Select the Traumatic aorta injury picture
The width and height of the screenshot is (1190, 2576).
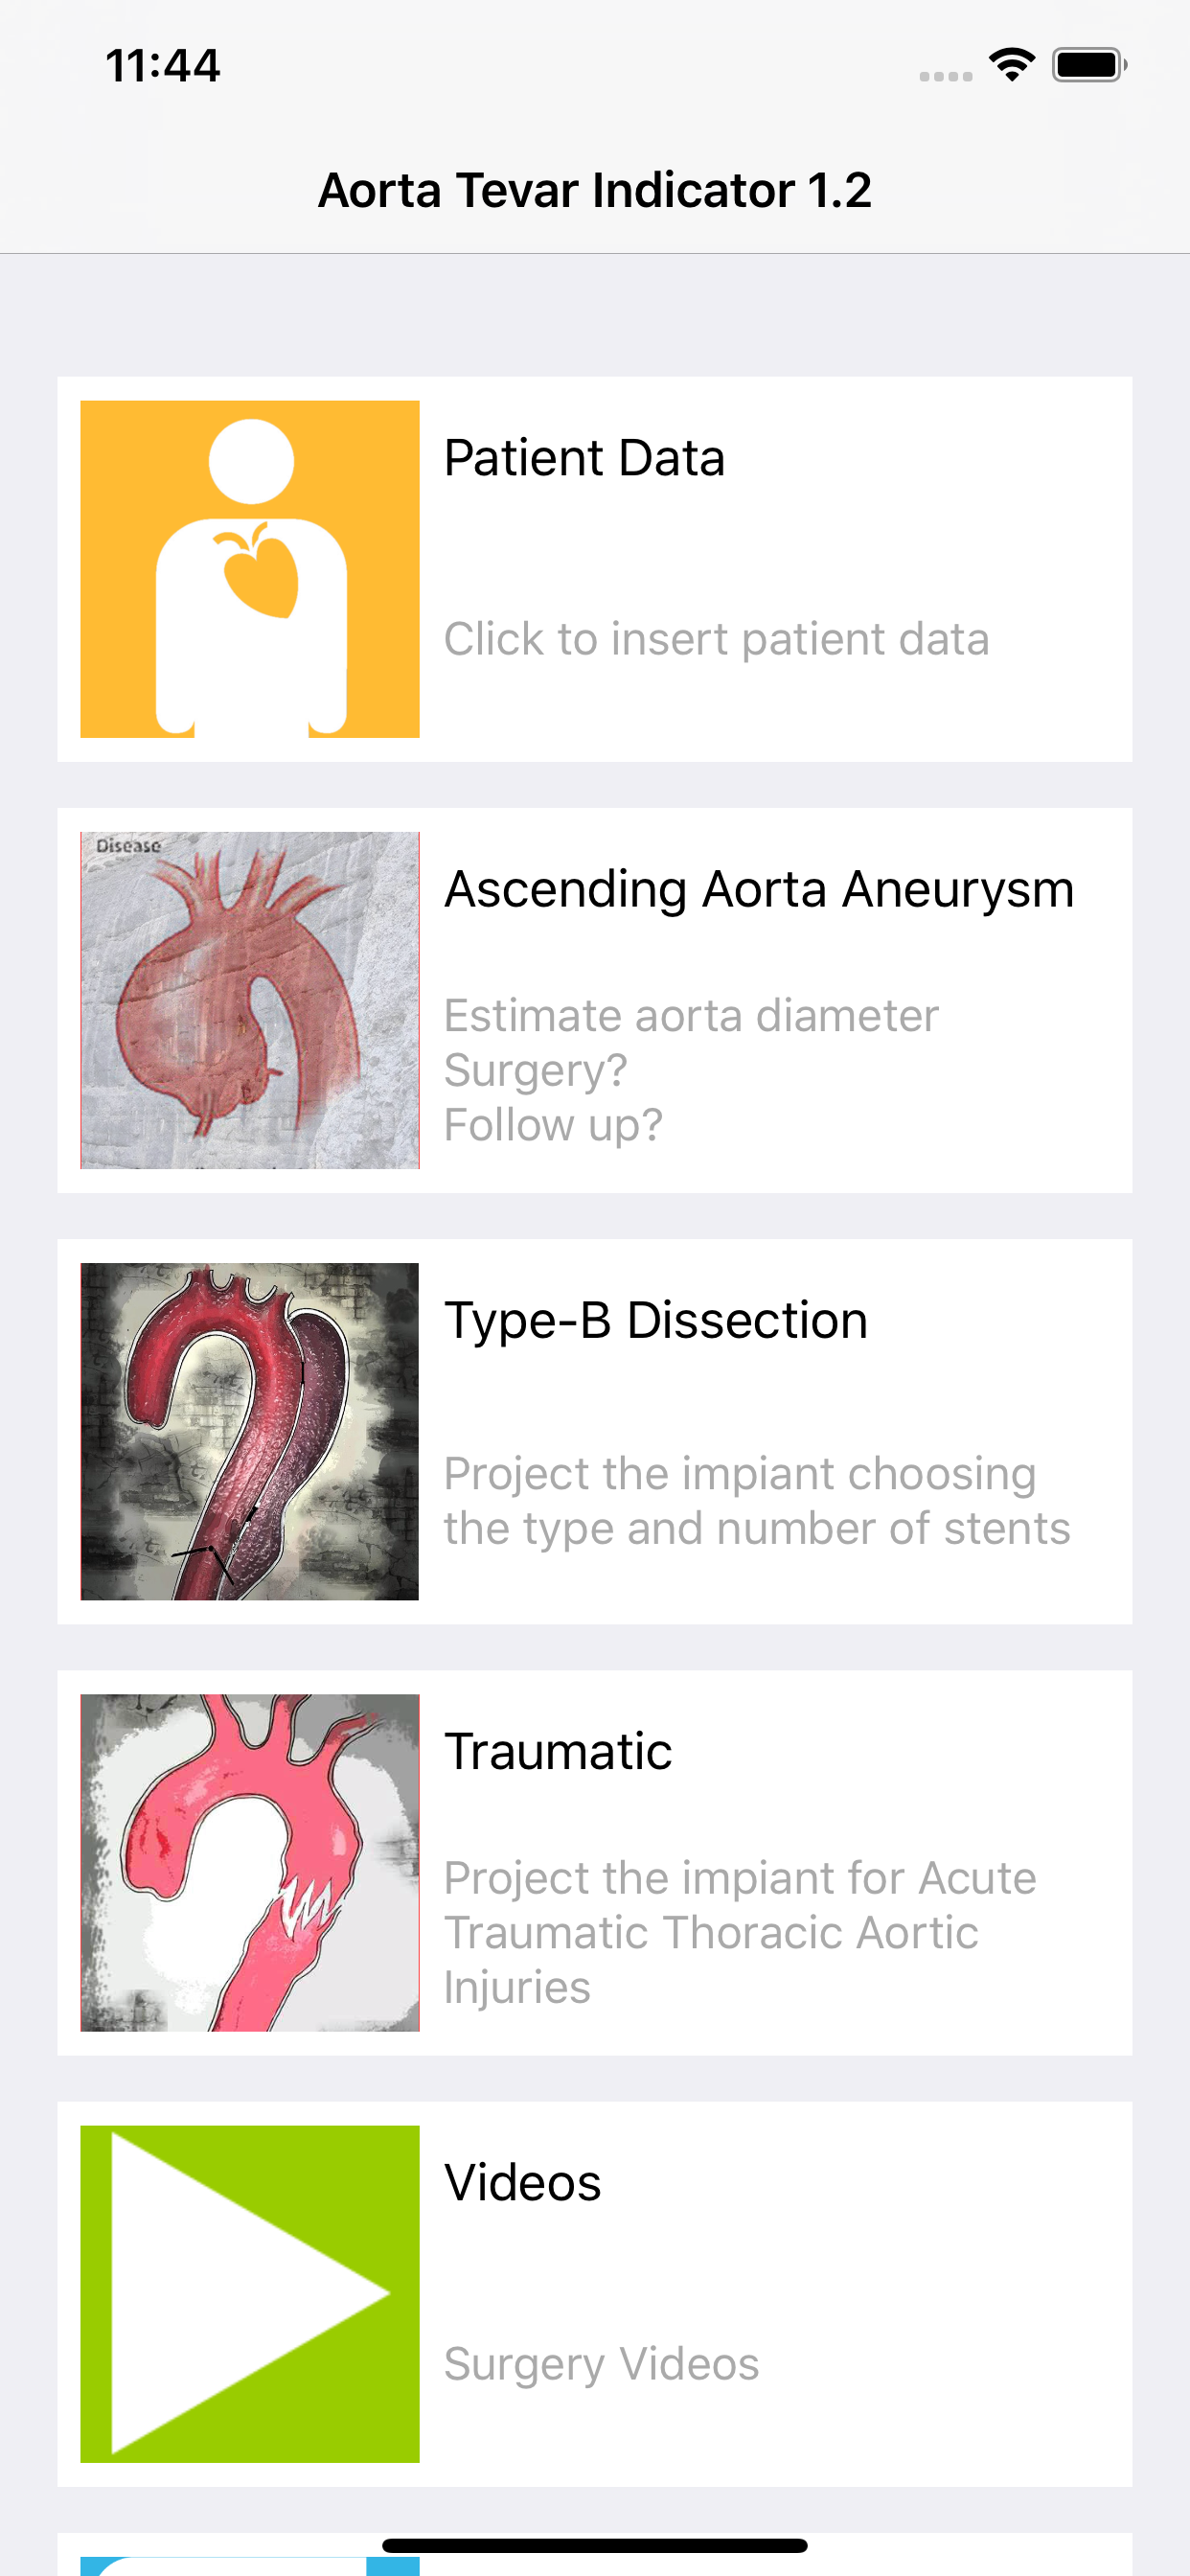[250, 1862]
